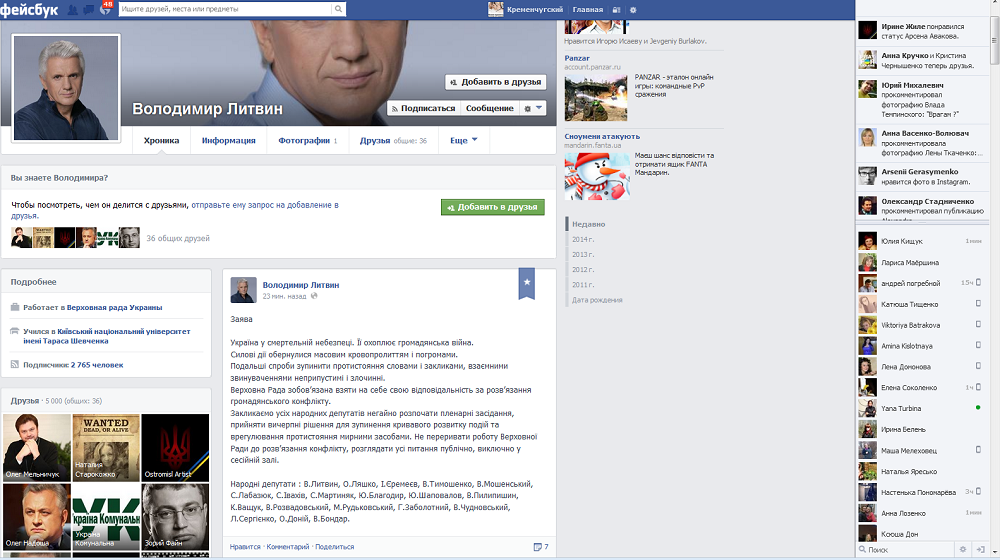Click the chat sidebar options gear

click(963, 549)
